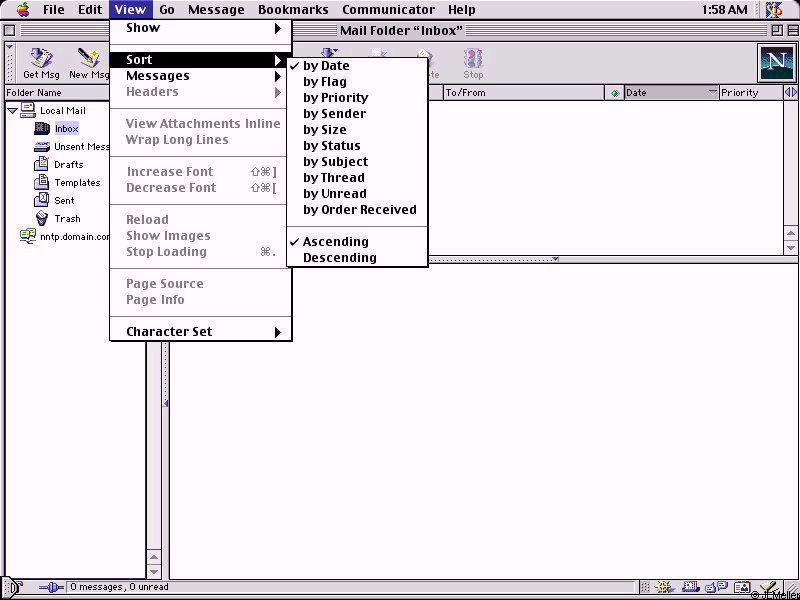
Task: Sort messages by Date
Action: point(326,66)
